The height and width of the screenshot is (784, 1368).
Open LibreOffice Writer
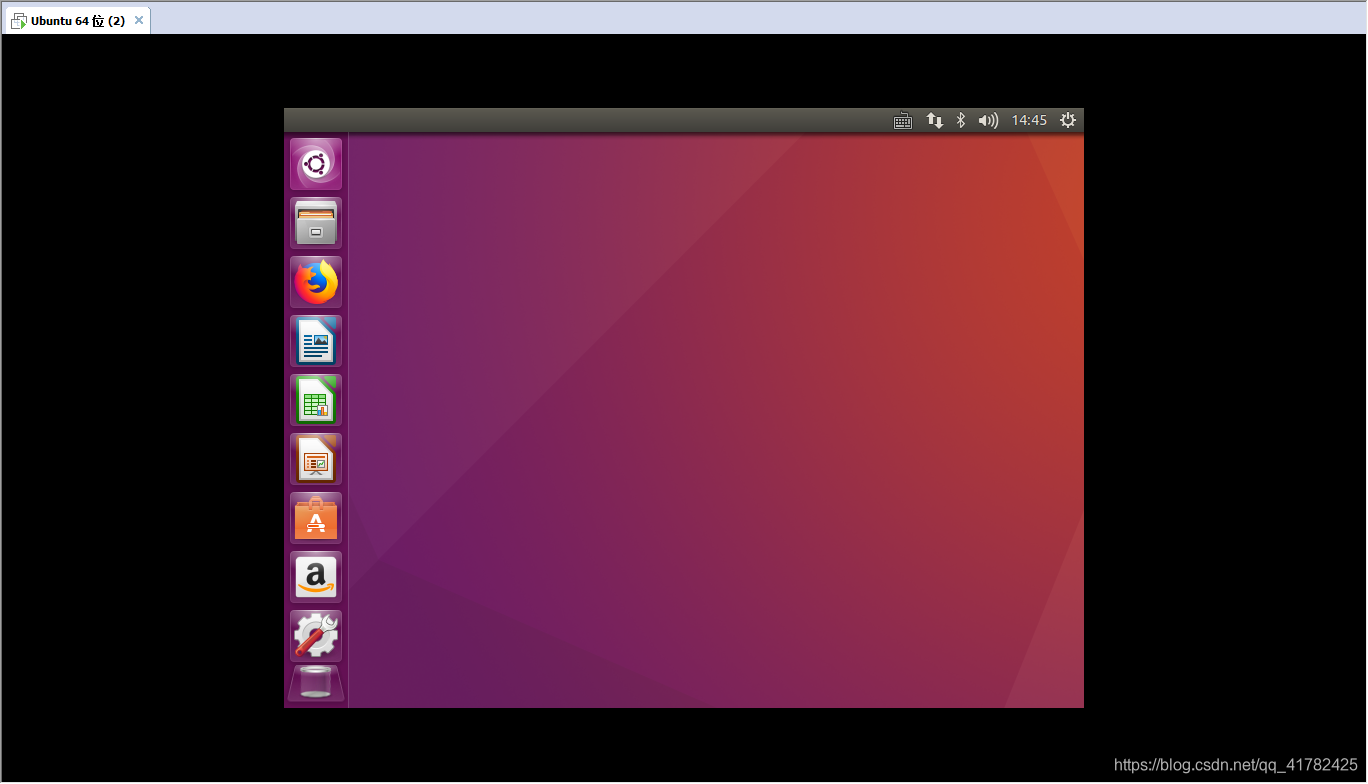point(316,341)
